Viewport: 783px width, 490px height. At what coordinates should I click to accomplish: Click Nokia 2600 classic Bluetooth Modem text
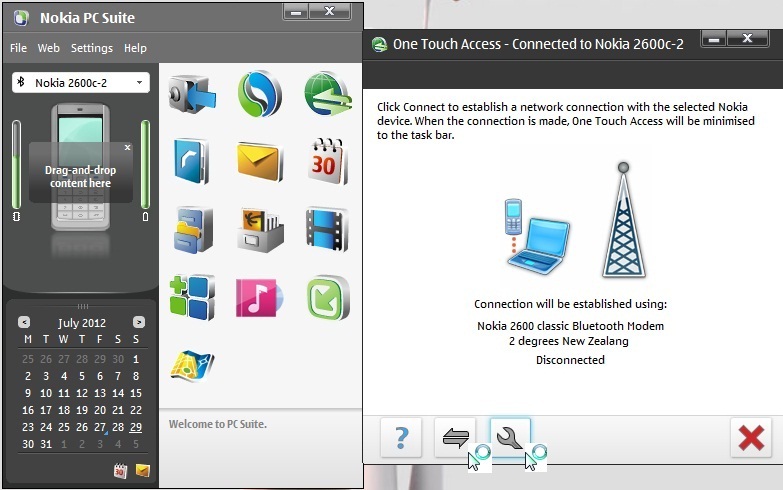pos(570,326)
